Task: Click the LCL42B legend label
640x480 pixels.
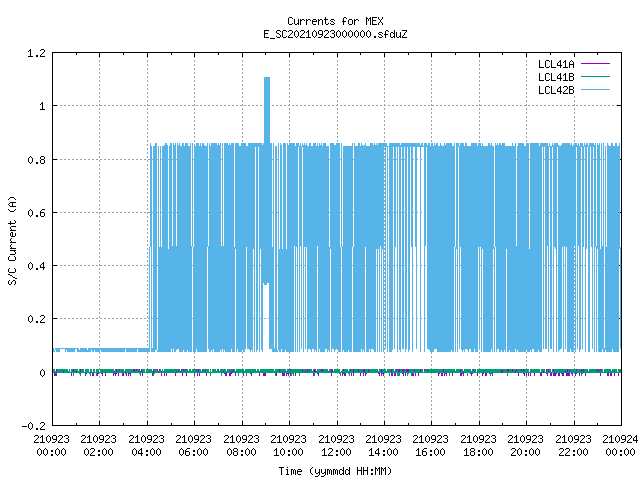Action: tap(556, 90)
